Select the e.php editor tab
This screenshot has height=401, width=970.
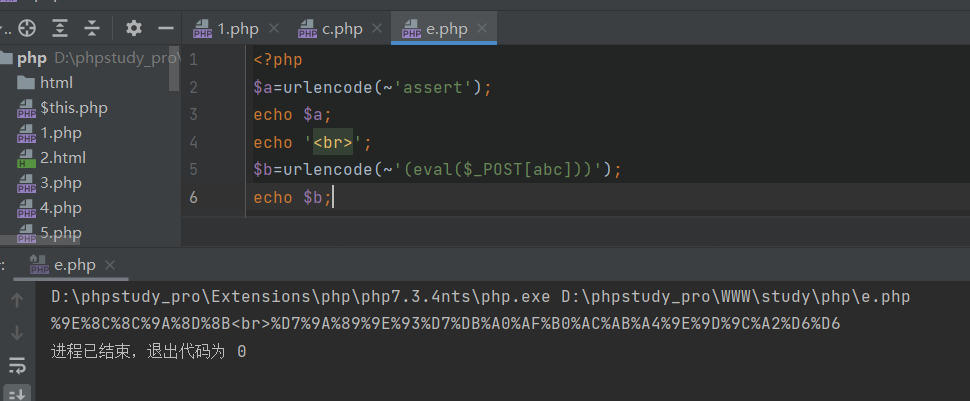point(445,29)
